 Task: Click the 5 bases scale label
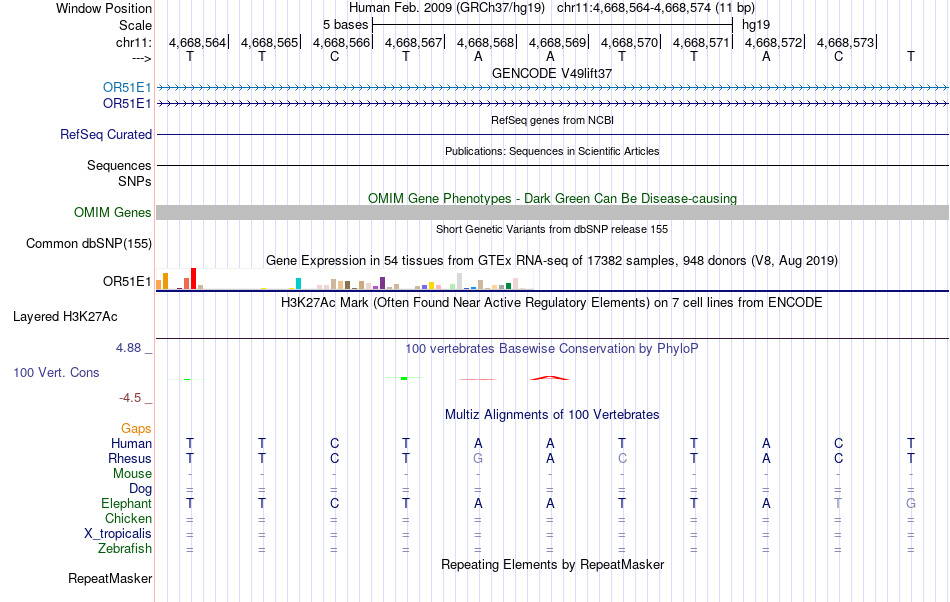click(345, 25)
